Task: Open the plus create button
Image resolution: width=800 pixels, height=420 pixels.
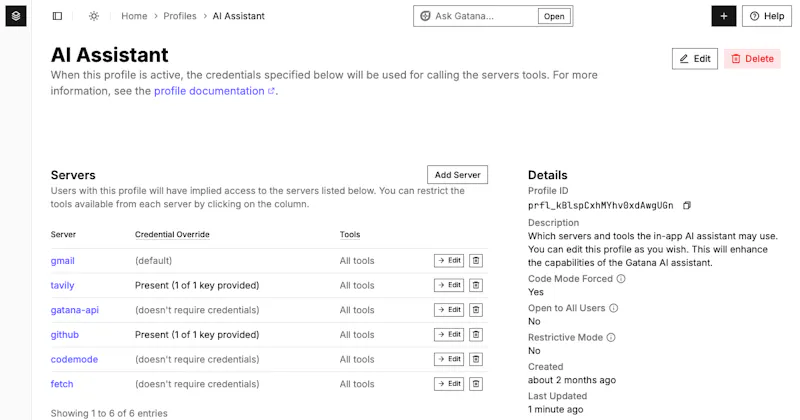Action: 723,16
